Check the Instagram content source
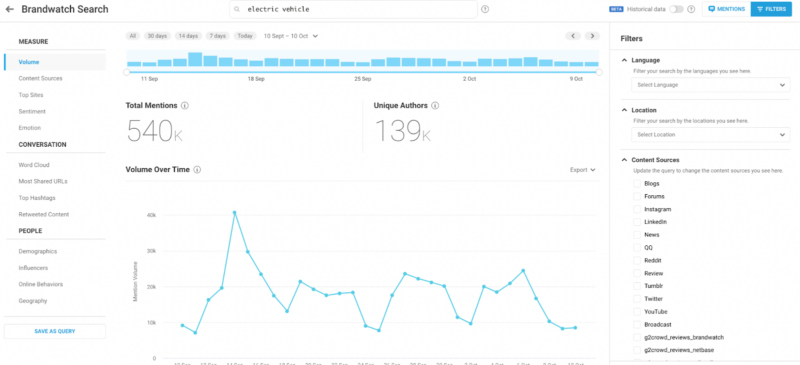This screenshot has width=800, height=365. coord(637,209)
